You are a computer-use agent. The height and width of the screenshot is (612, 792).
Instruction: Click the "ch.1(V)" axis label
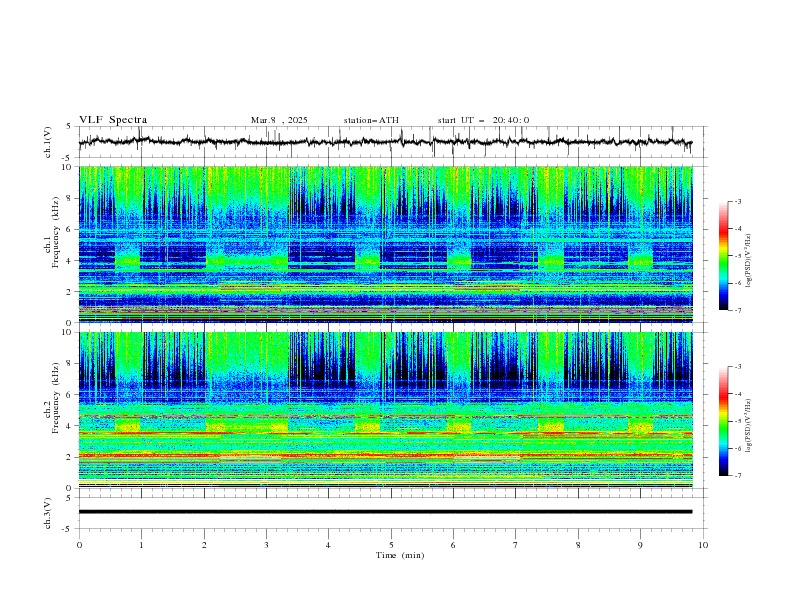[48, 142]
